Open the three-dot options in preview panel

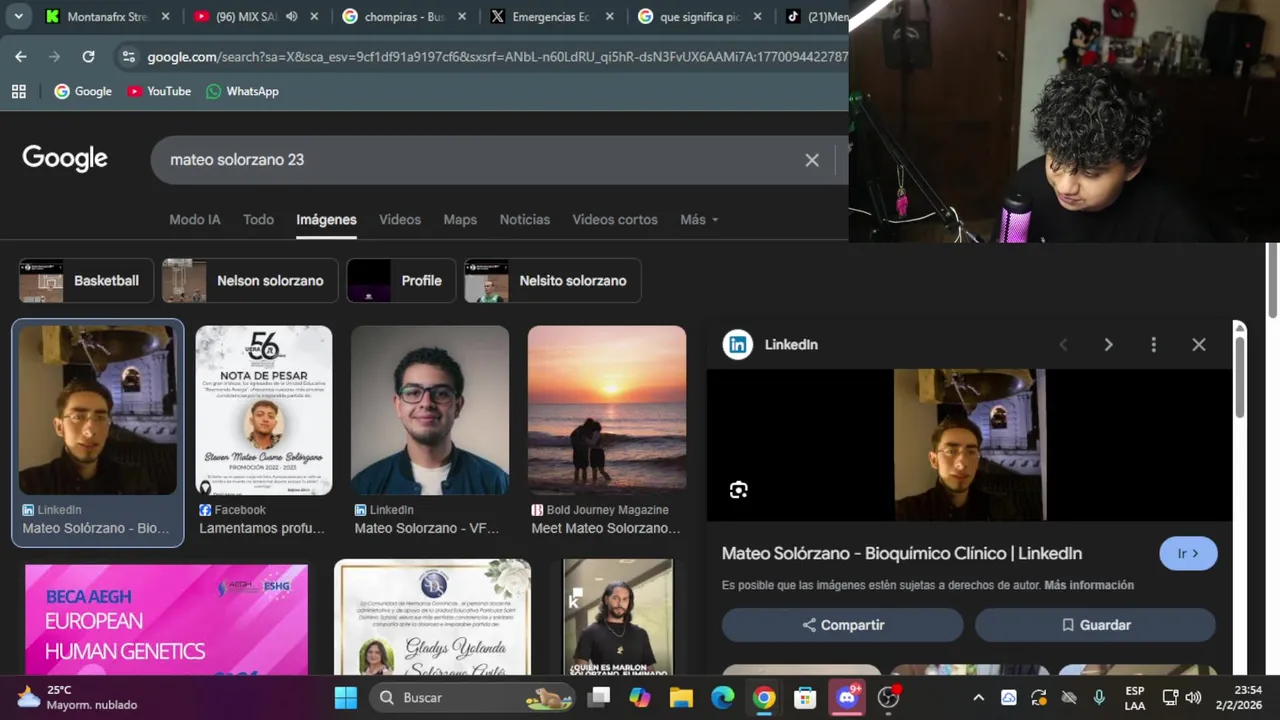(1153, 345)
